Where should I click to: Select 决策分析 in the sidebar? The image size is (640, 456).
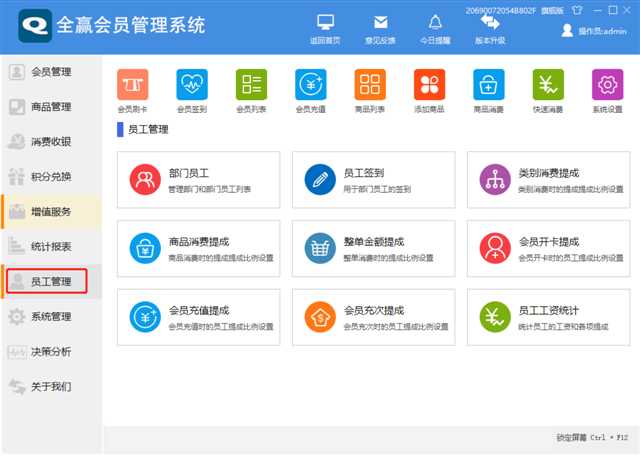click(x=51, y=351)
